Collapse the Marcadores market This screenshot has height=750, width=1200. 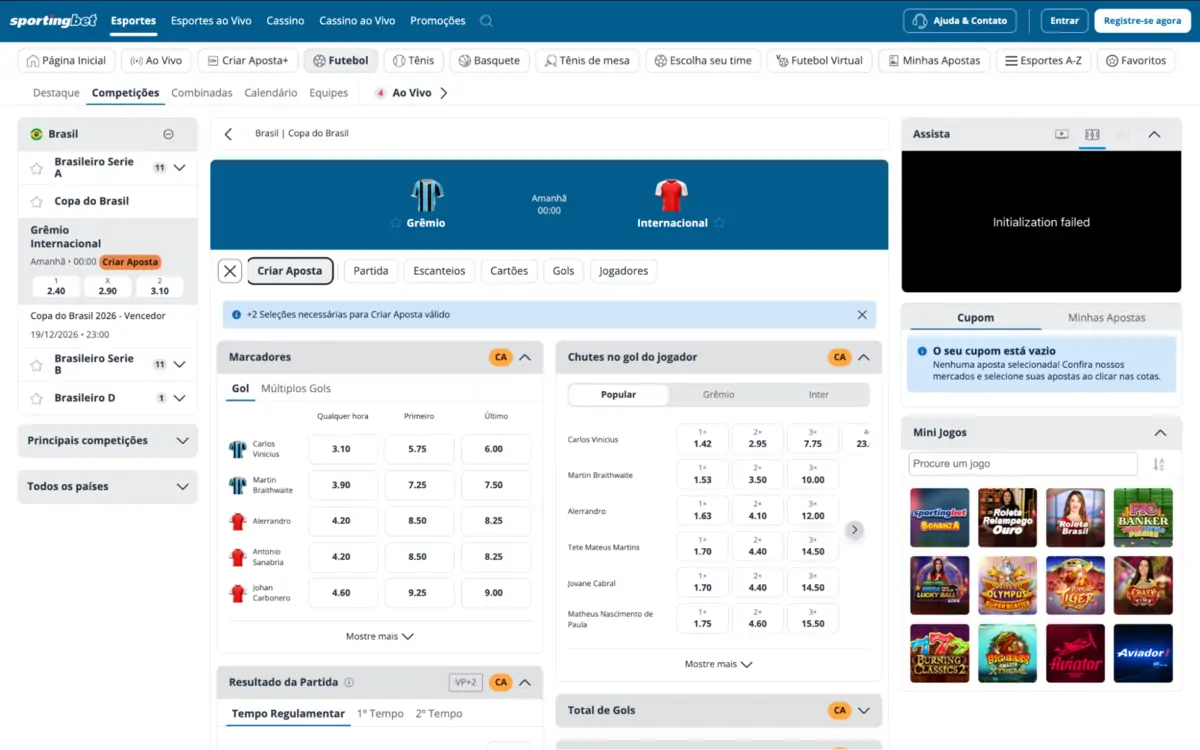tap(525, 357)
